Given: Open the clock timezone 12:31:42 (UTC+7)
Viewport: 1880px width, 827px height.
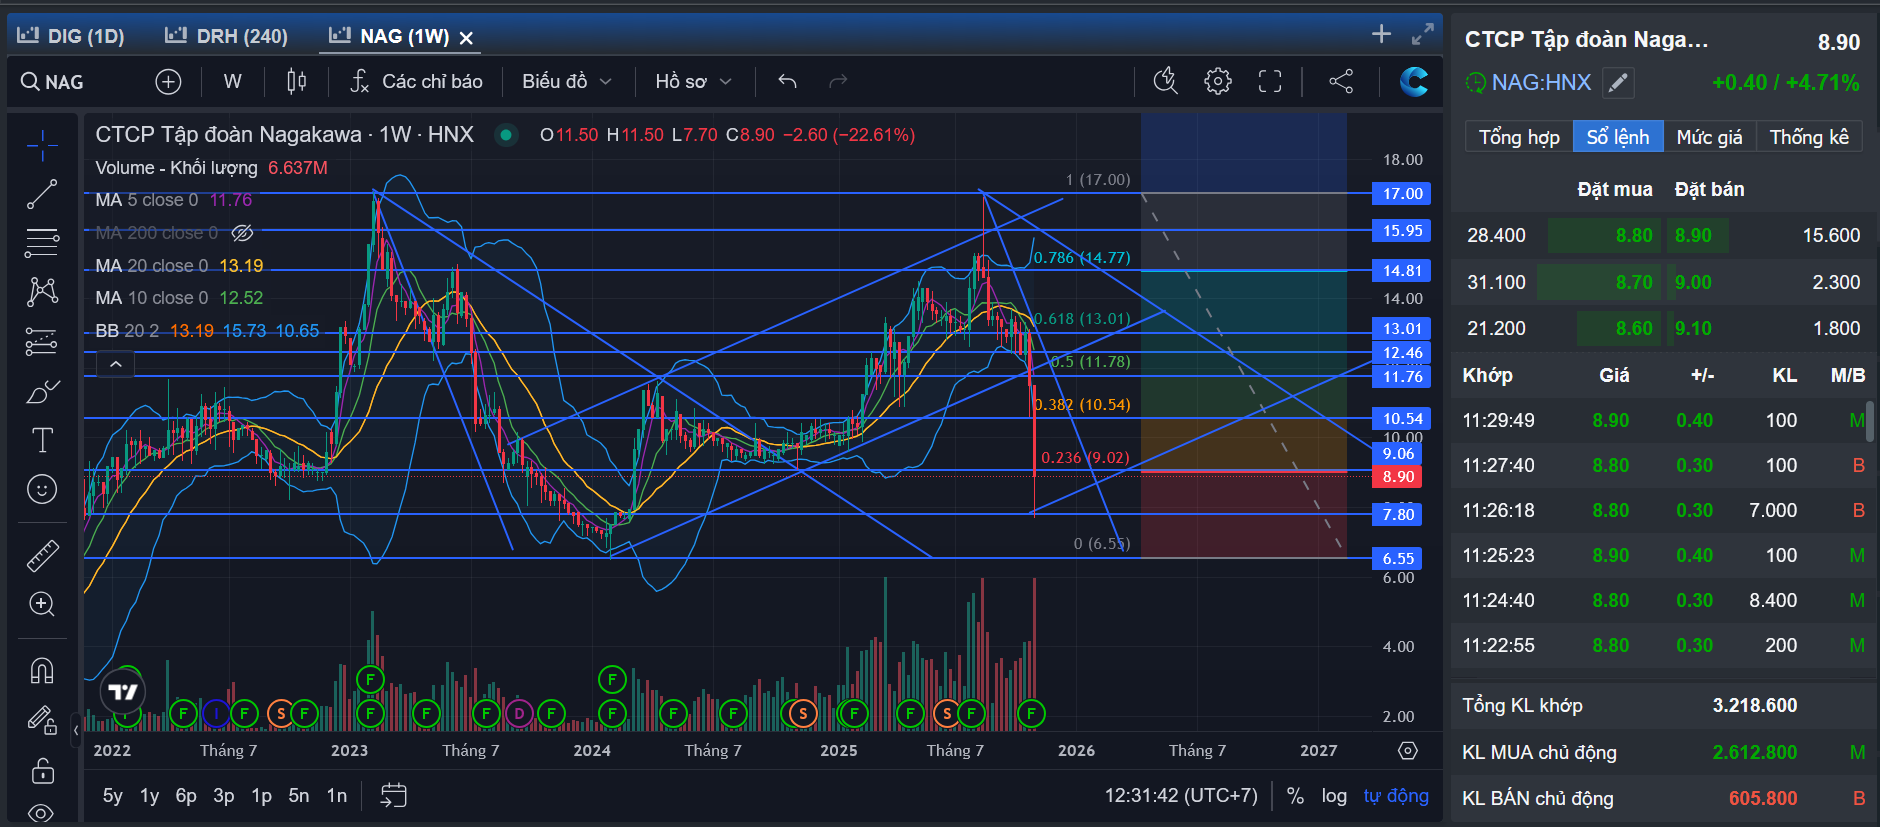Looking at the screenshot, I should pyautogui.click(x=1181, y=796).
